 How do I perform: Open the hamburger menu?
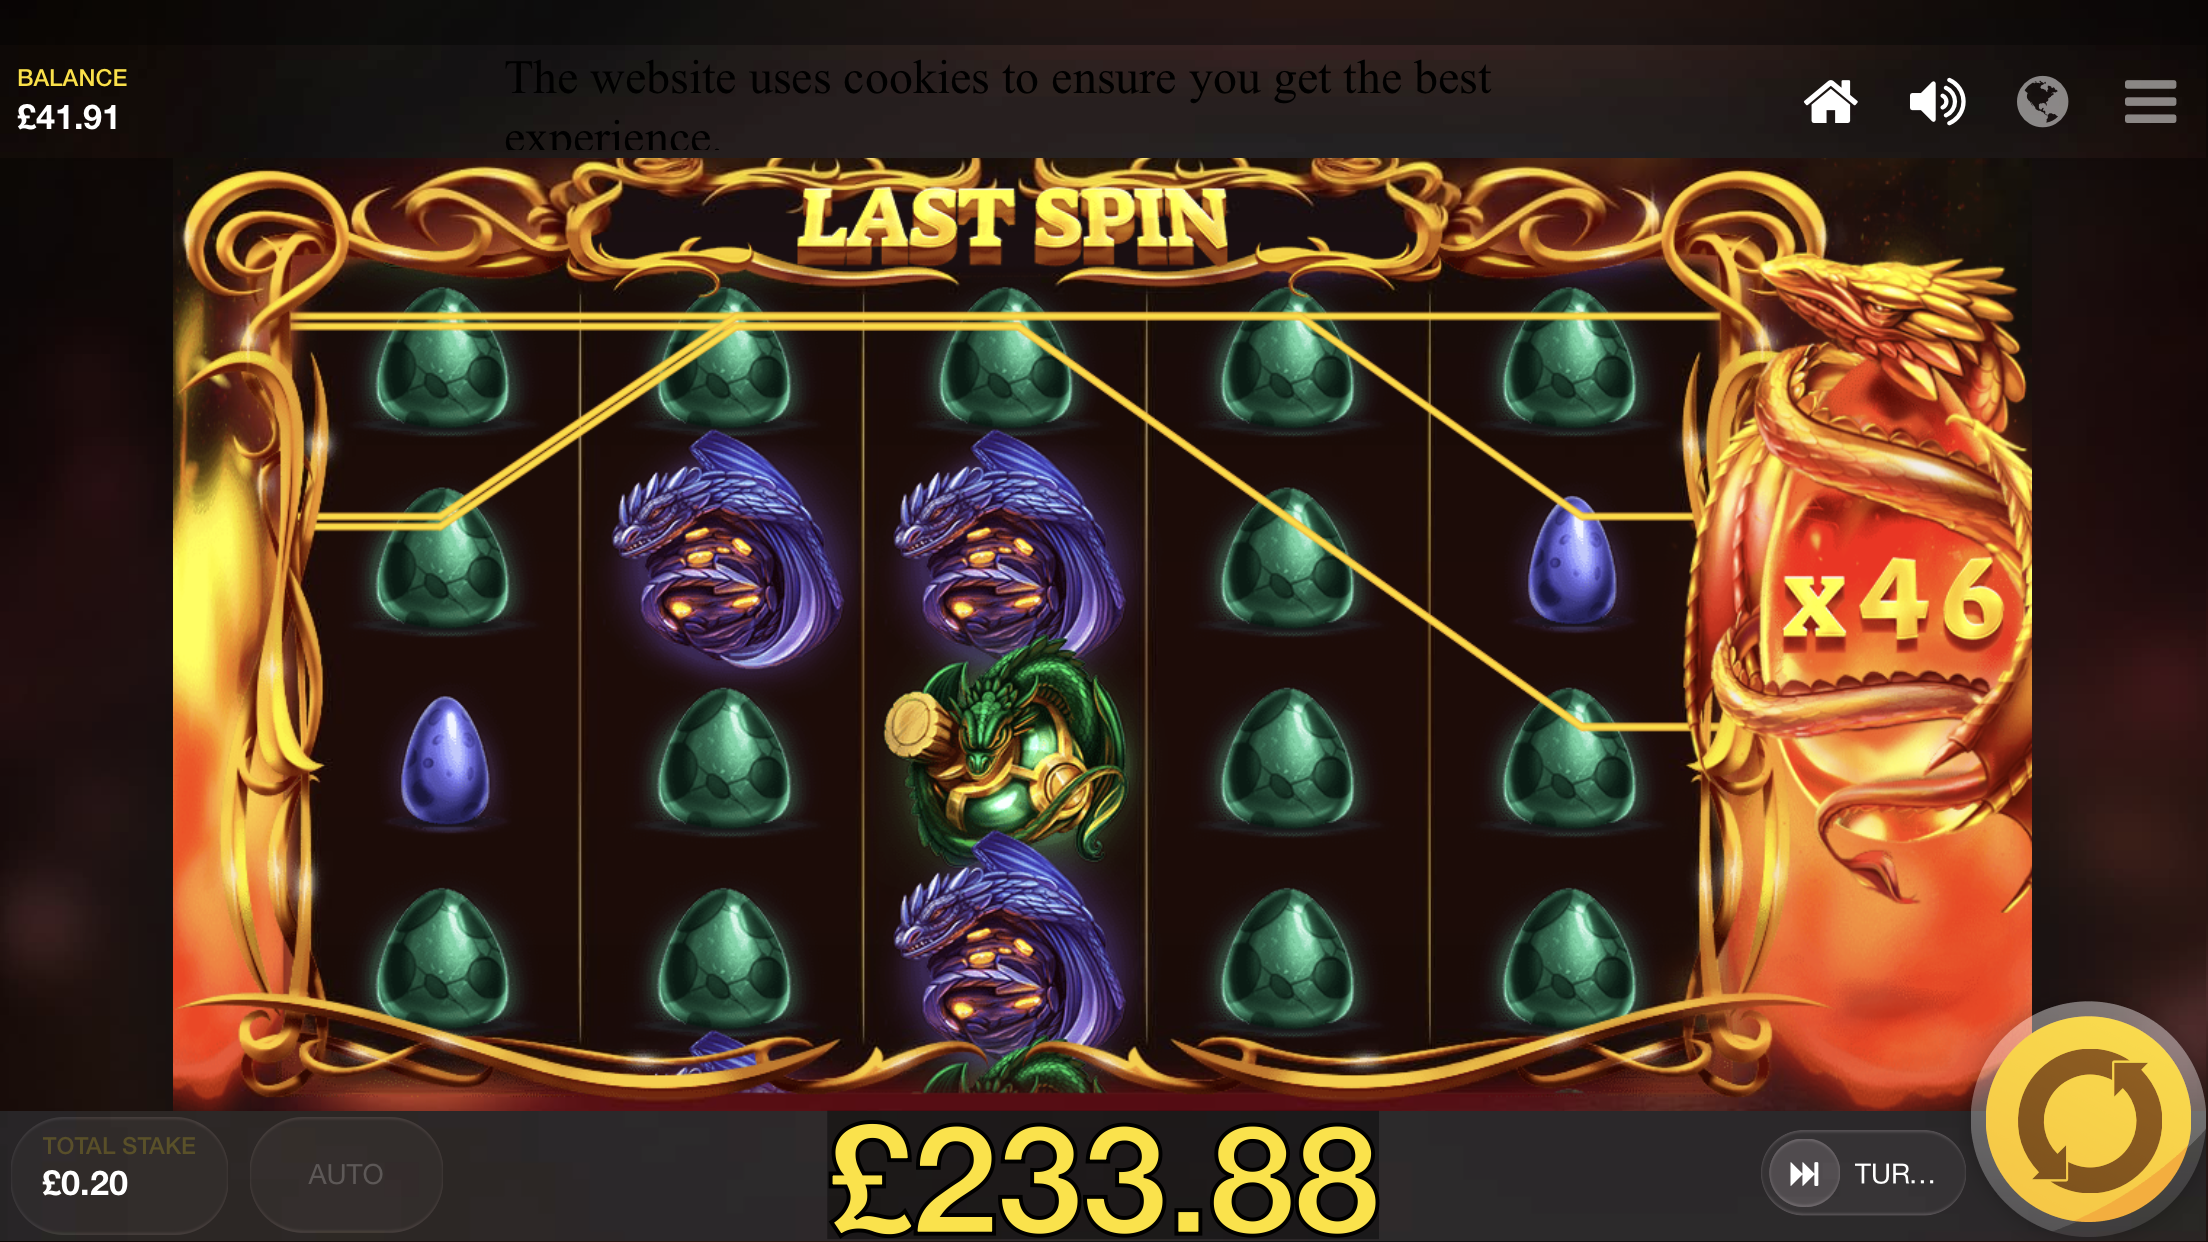coord(2150,101)
